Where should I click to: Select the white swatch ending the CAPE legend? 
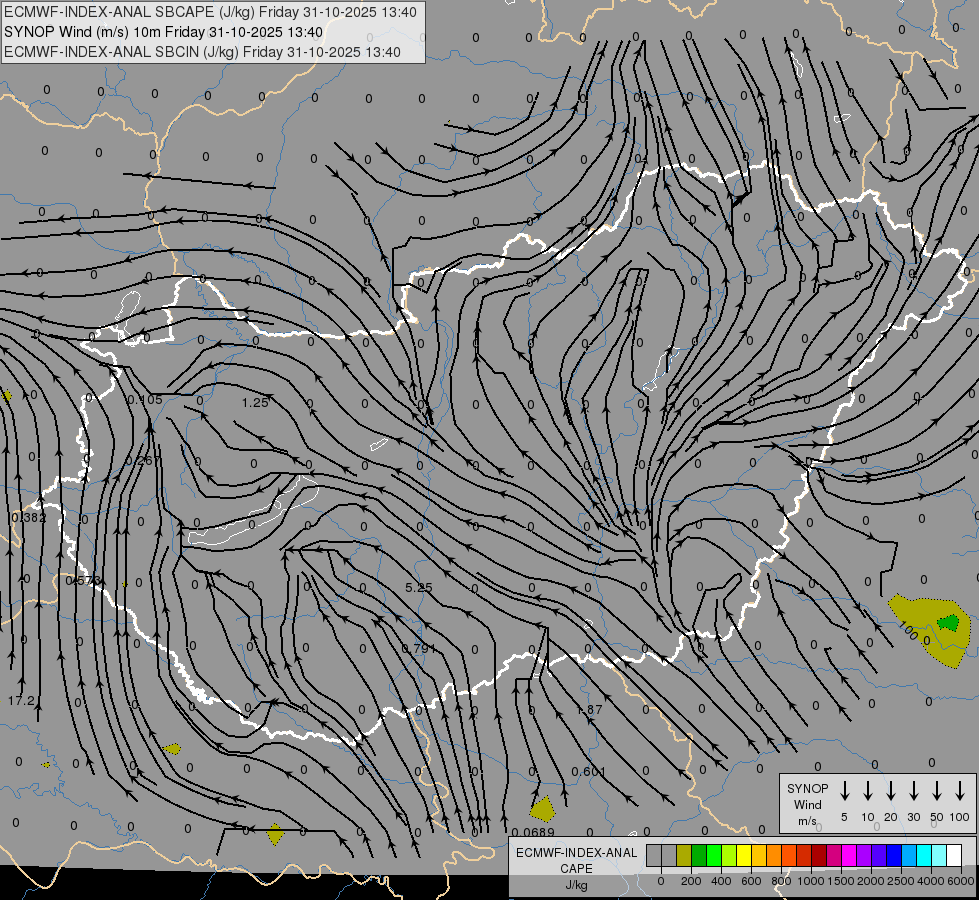(954, 855)
